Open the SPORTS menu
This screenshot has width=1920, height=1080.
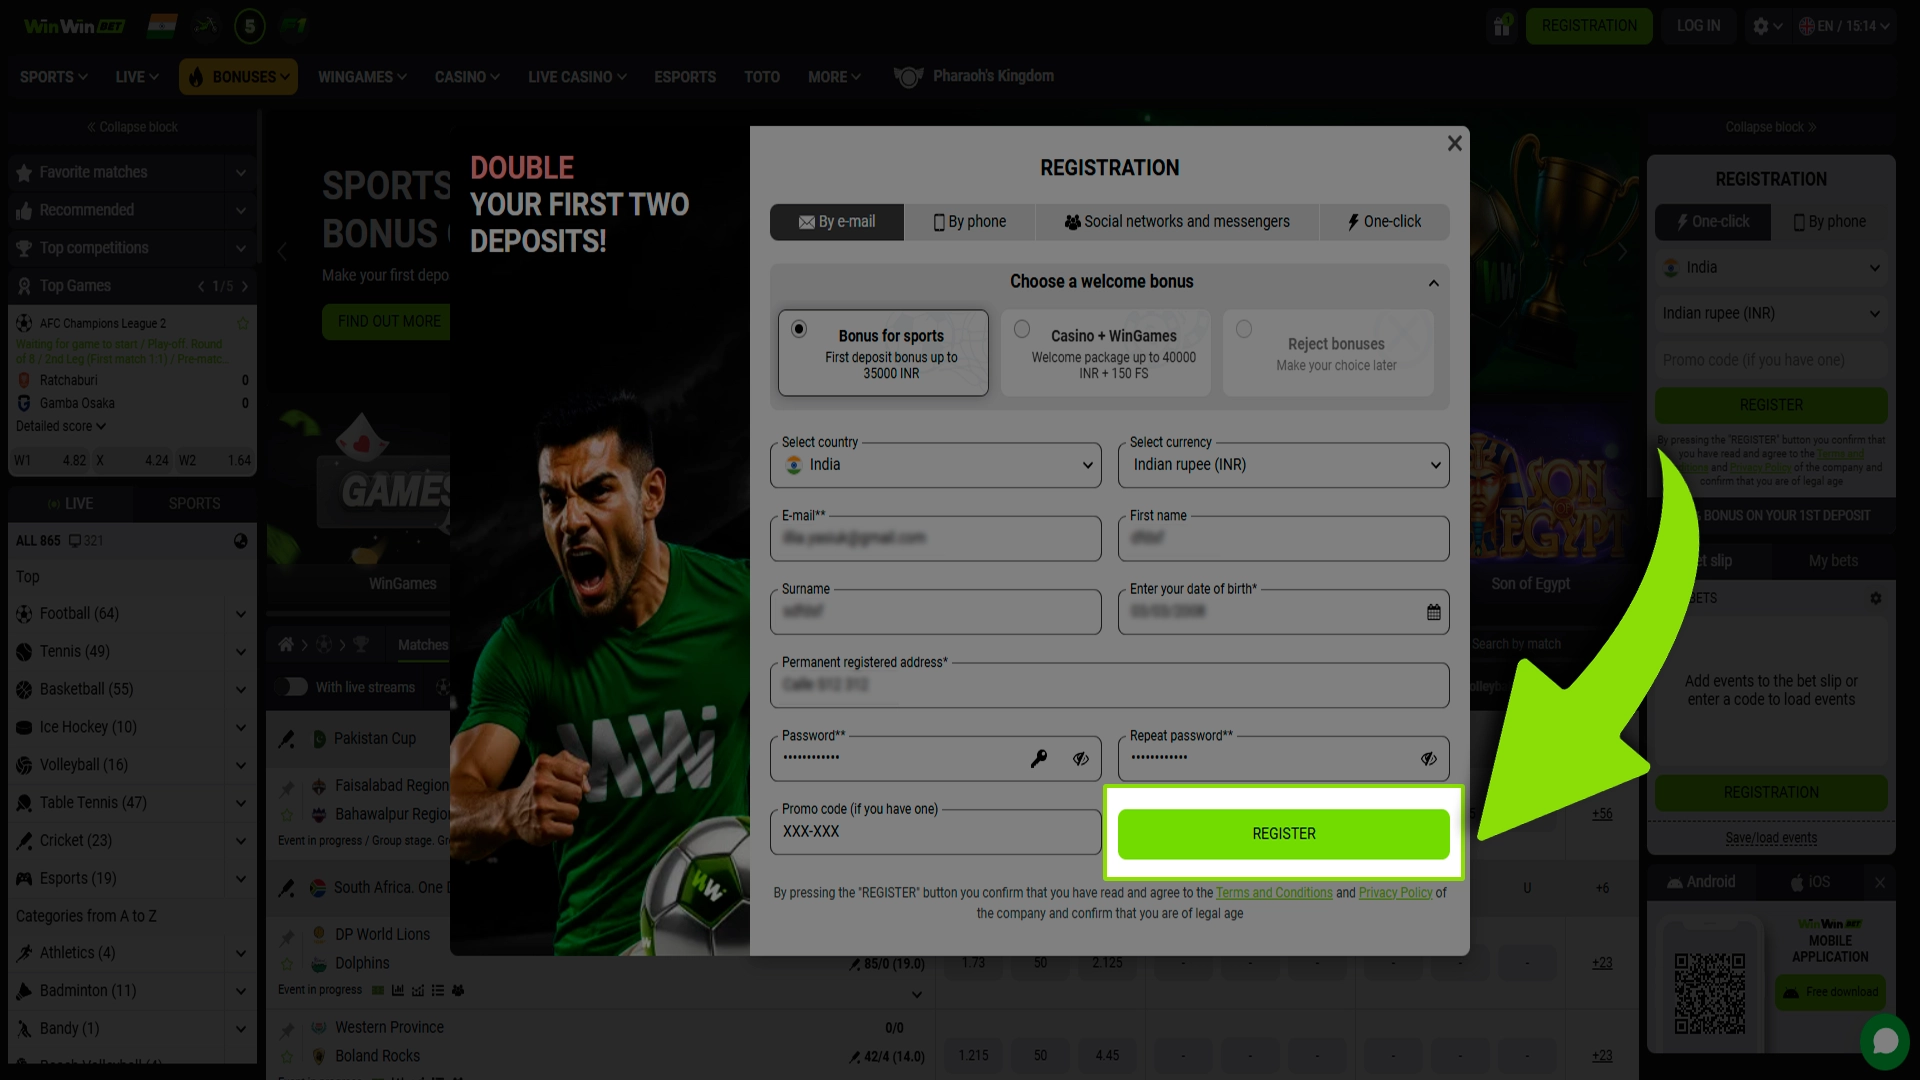click(54, 77)
